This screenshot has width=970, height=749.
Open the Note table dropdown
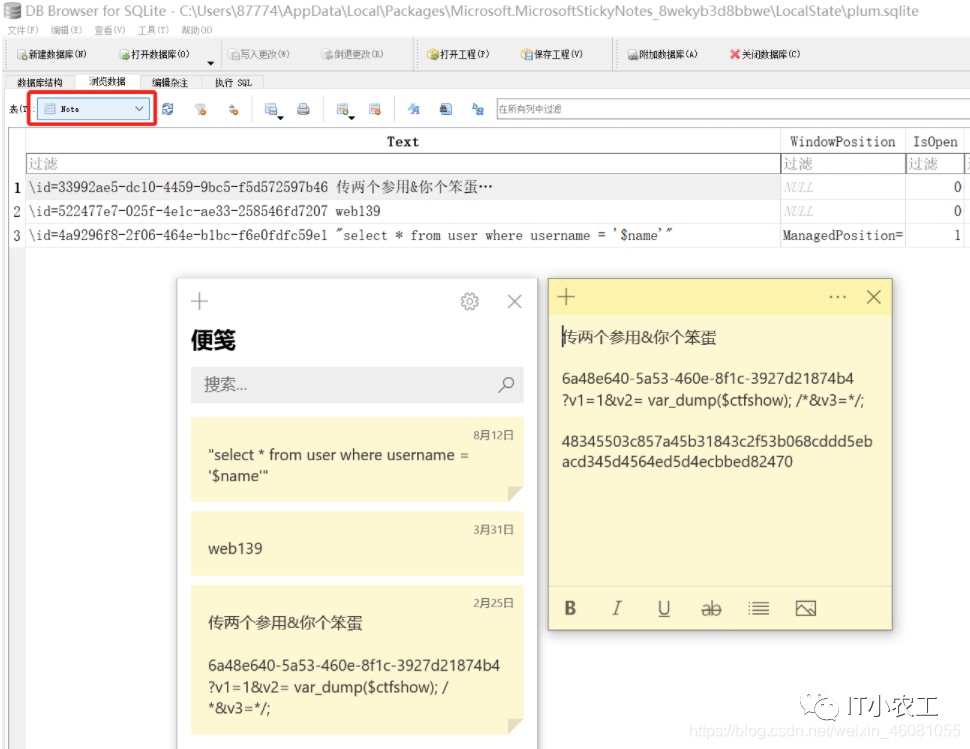(x=92, y=109)
